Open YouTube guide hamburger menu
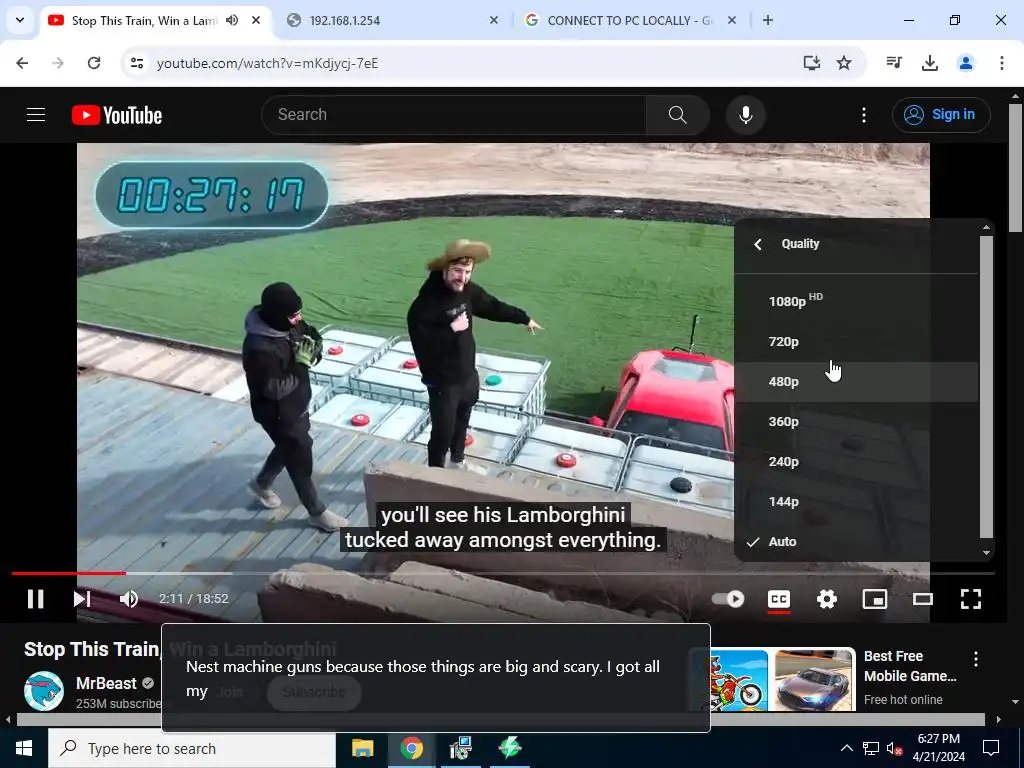1024x768 pixels. (x=36, y=115)
